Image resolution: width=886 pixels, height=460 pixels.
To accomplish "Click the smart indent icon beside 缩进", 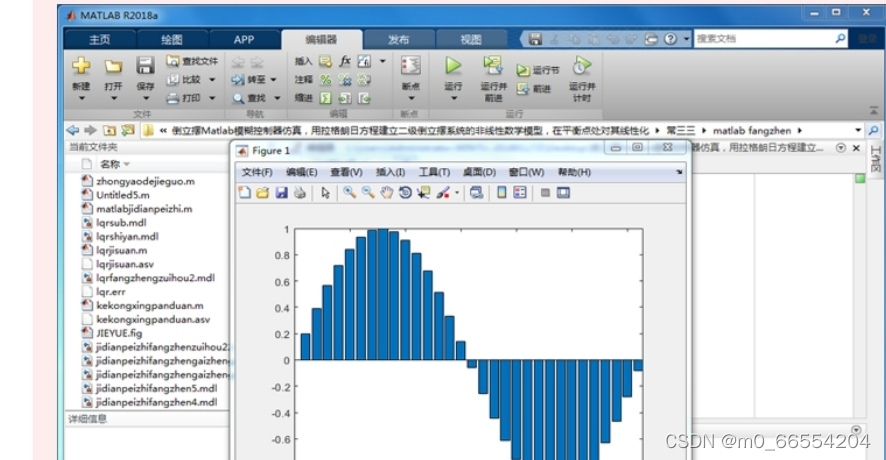I will [x=326, y=98].
